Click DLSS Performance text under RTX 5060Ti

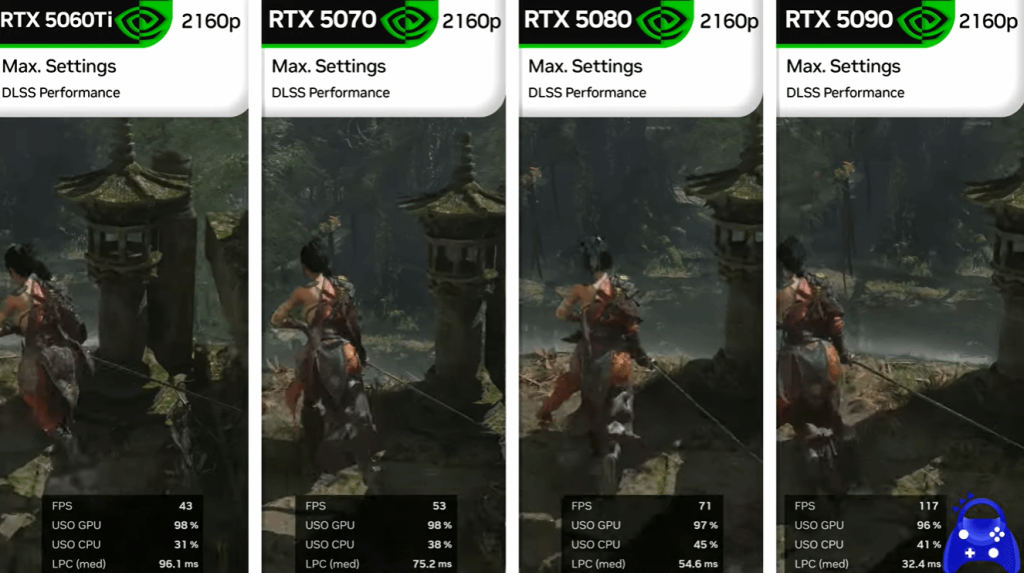pos(61,93)
